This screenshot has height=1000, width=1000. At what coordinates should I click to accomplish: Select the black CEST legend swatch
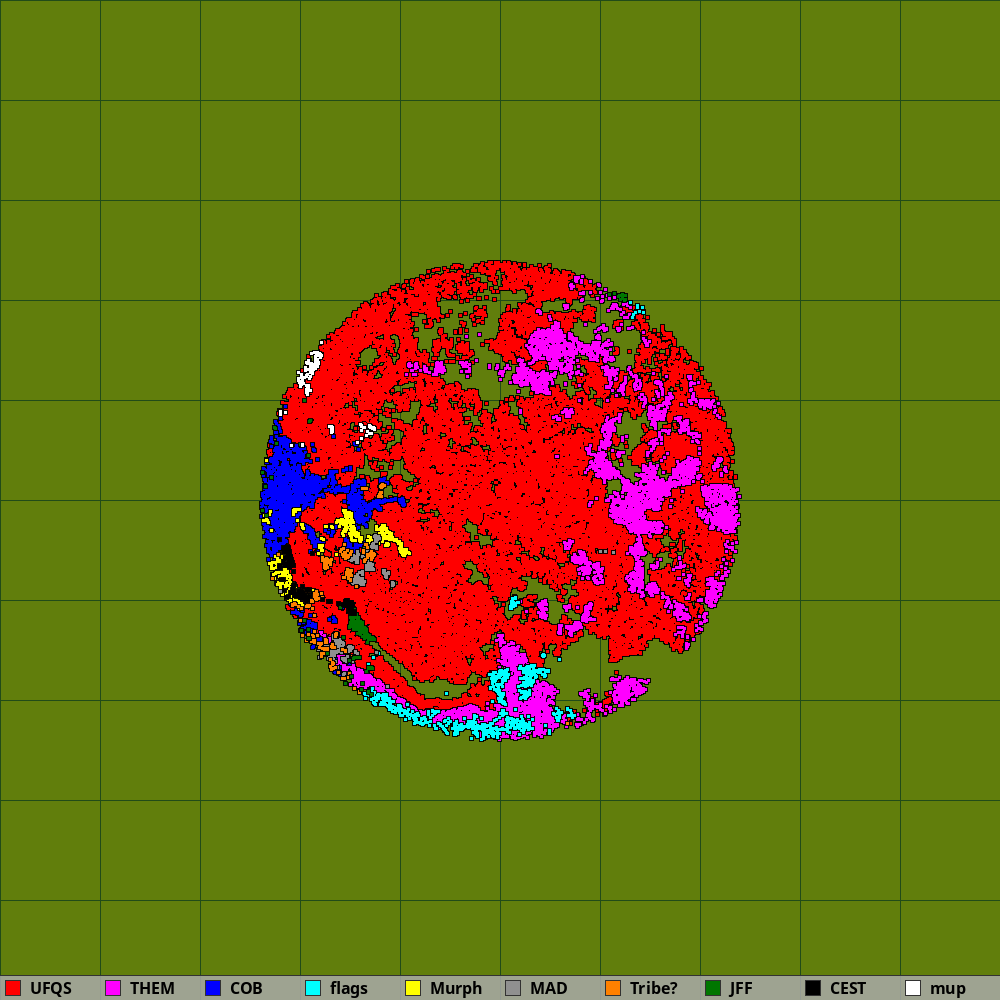813,988
